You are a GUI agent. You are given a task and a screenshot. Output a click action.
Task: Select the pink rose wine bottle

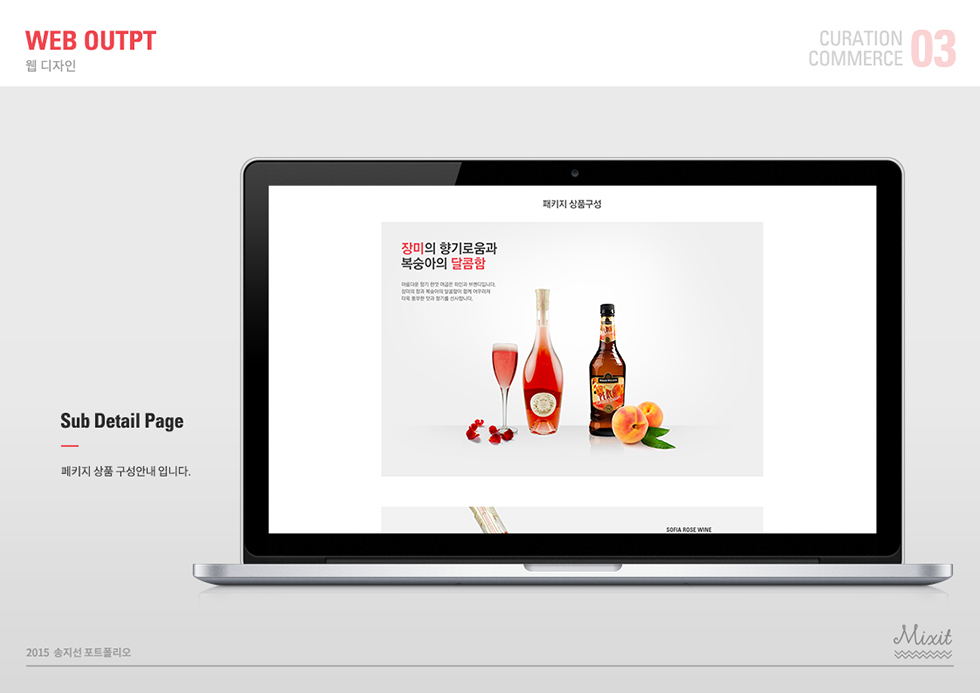(543, 368)
